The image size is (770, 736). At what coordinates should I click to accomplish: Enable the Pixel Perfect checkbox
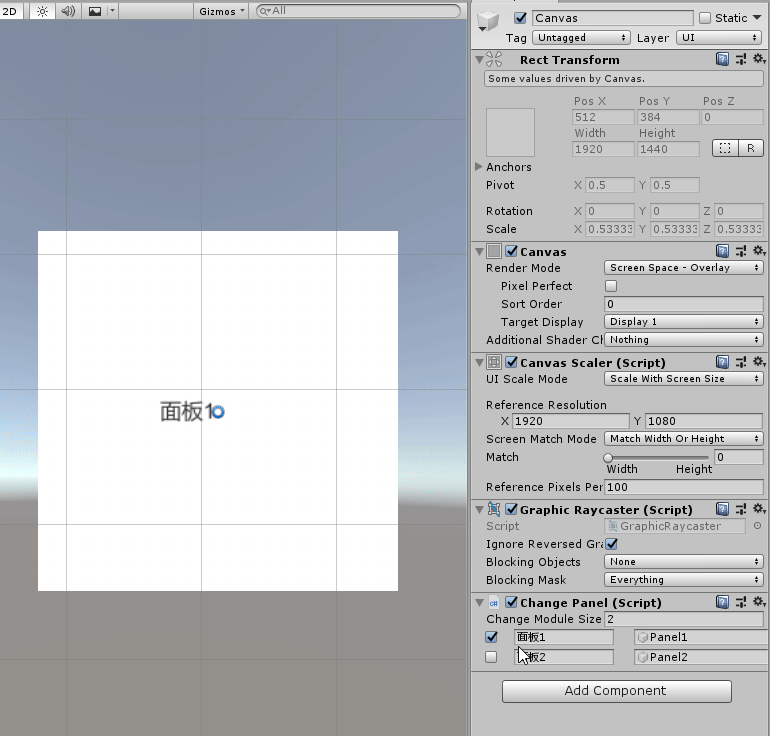(x=611, y=286)
